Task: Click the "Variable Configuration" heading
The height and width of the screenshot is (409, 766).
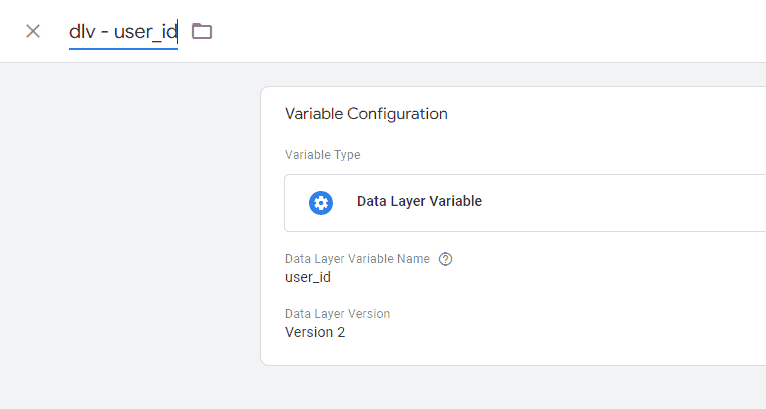Action: click(x=366, y=114)
